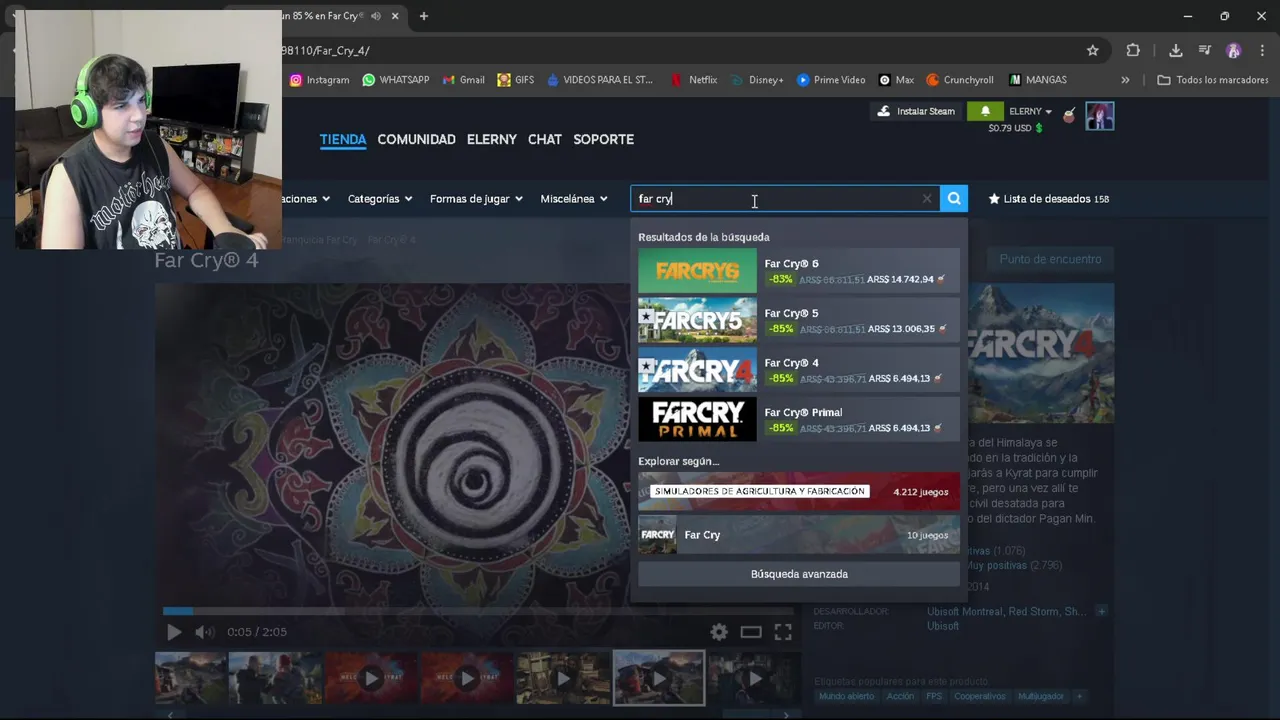Open the Mundo abierto tag

[x=846, y=696]
